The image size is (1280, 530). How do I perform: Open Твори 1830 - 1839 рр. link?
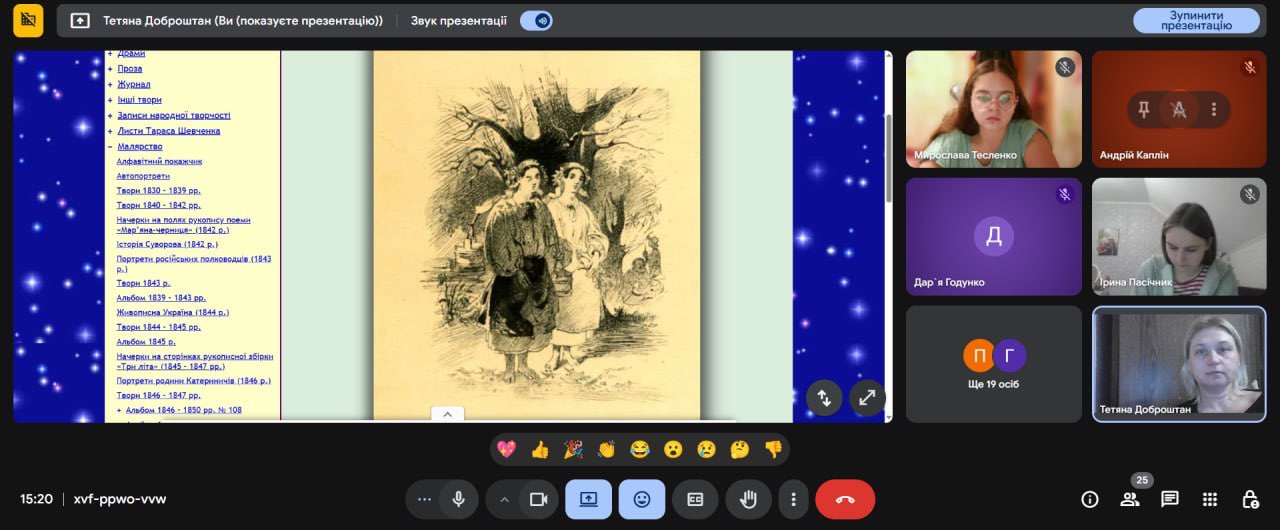point(159,190)
